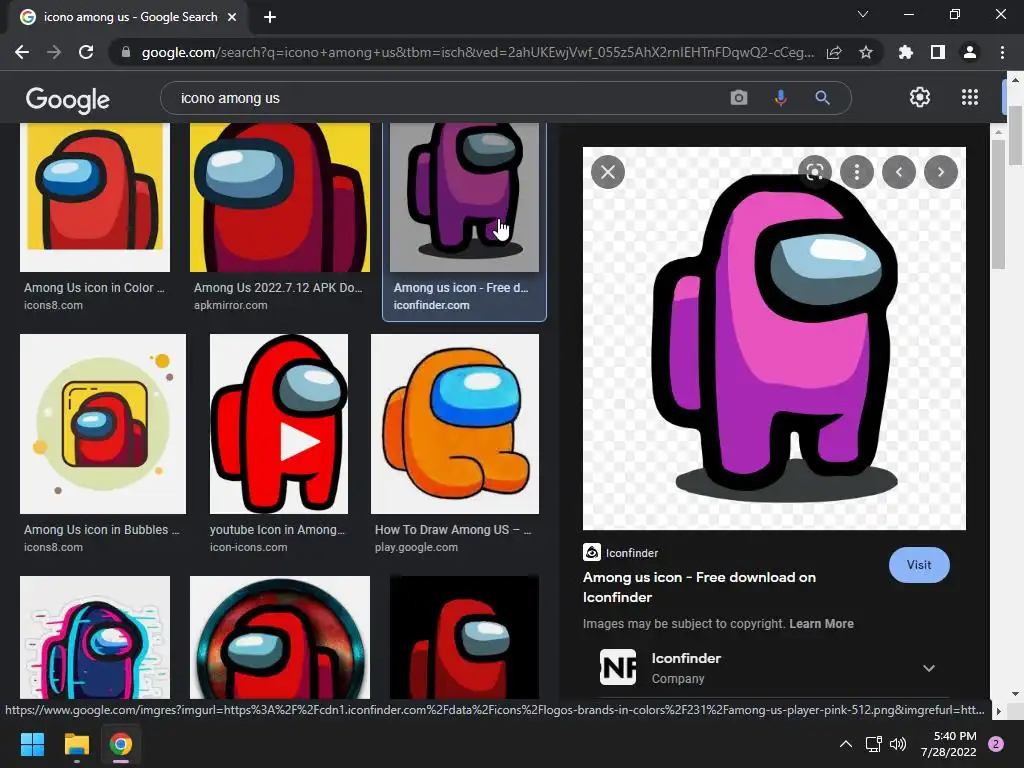Viewport: 1024px width, 768px height.
Task: Open File Explorer from taskbar
Action: (76, 744)
